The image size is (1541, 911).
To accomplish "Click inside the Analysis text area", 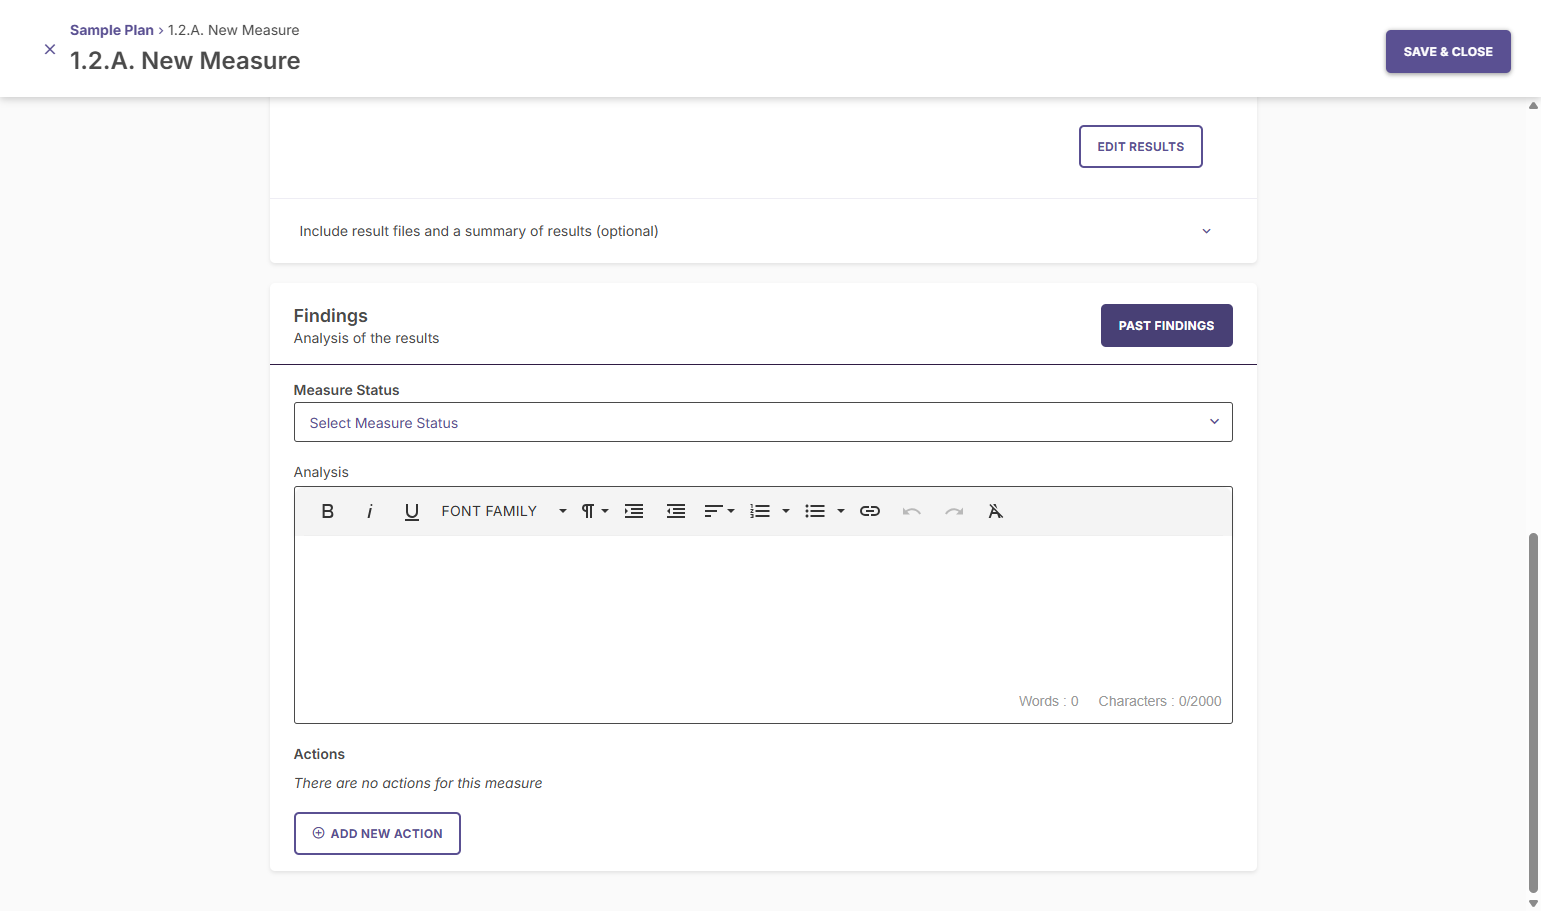I will [x=763, y=612].
